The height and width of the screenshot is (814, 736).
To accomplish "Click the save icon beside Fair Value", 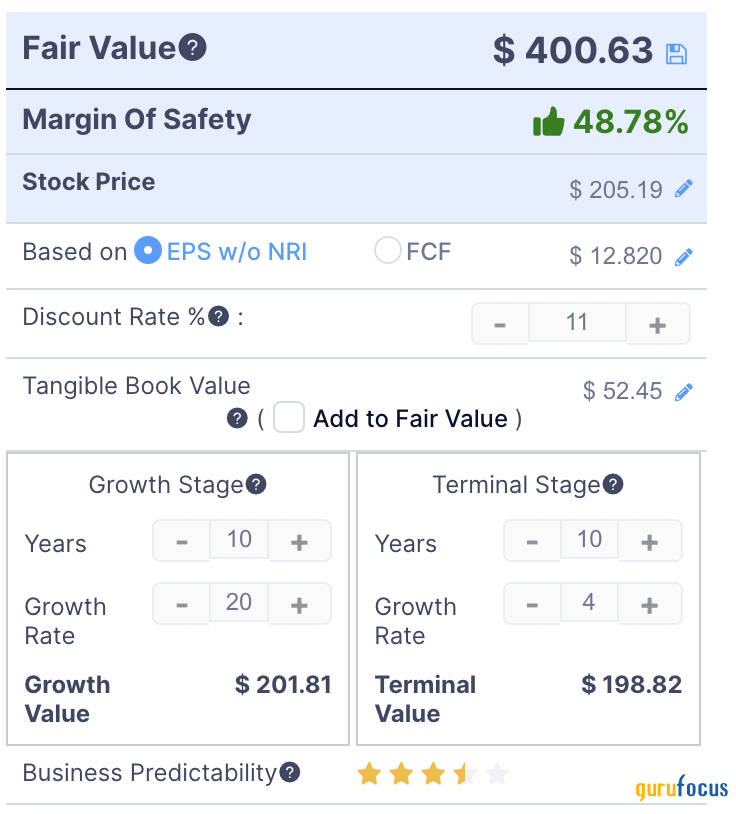I will (x=676, y=53).
